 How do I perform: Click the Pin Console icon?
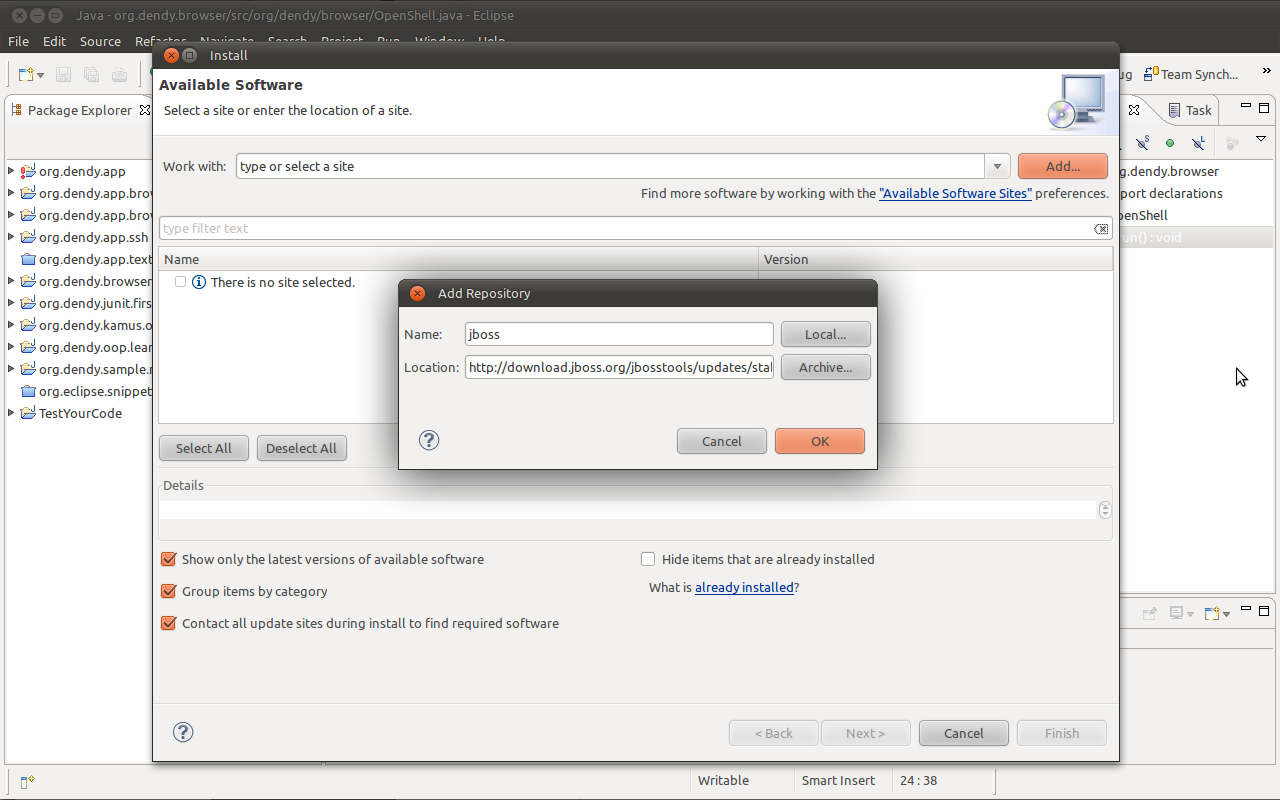pos(1150,613)
